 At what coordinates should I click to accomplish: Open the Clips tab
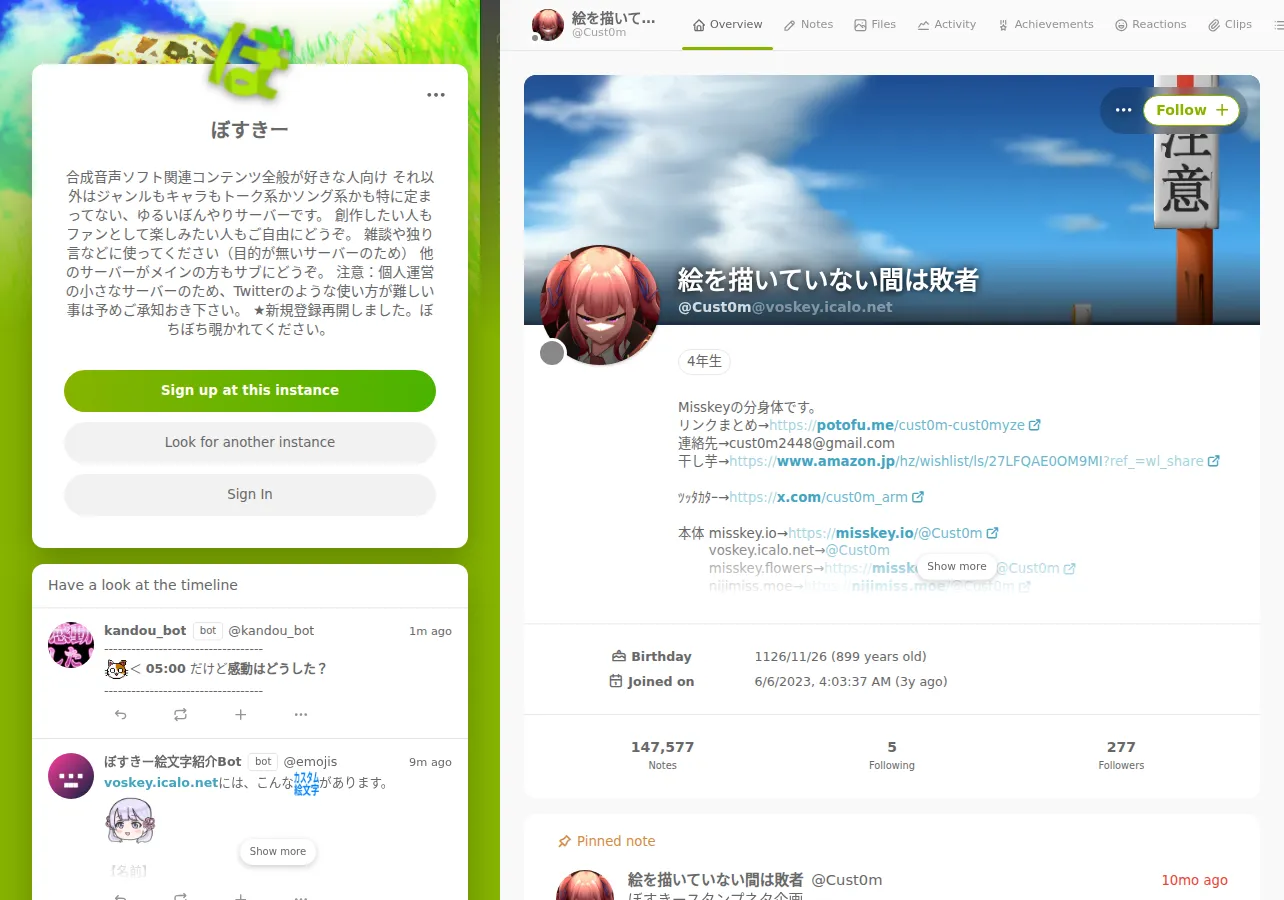1229,25
